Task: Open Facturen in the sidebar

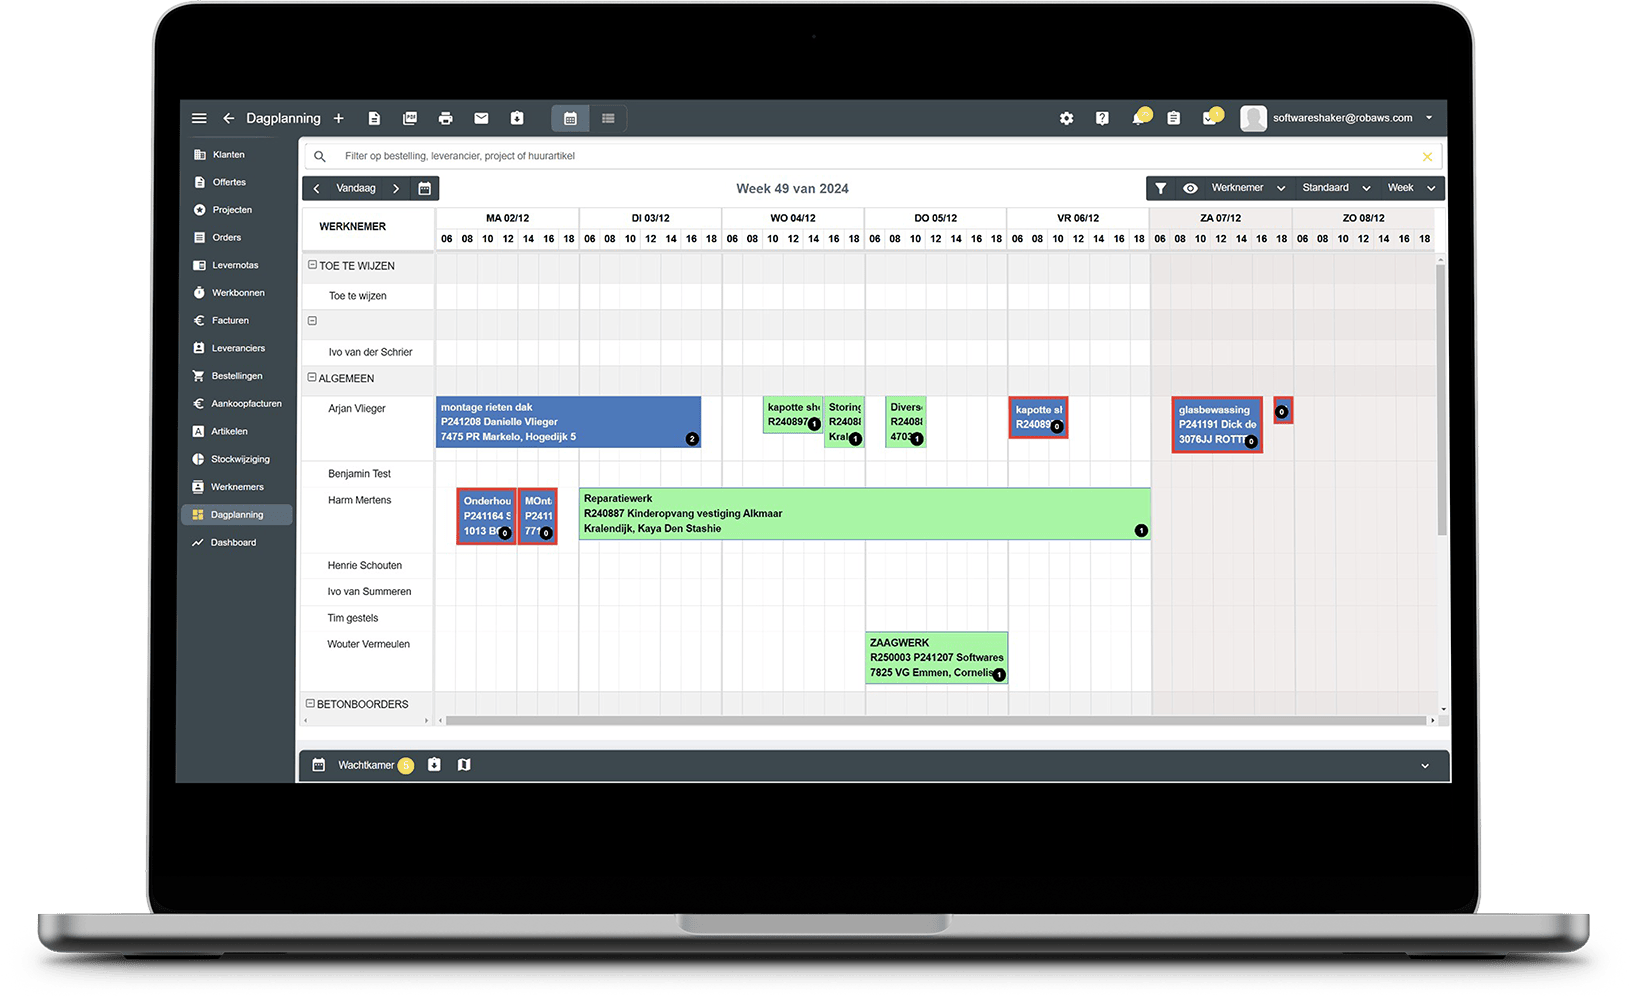Action: click(x=230, y=321)
